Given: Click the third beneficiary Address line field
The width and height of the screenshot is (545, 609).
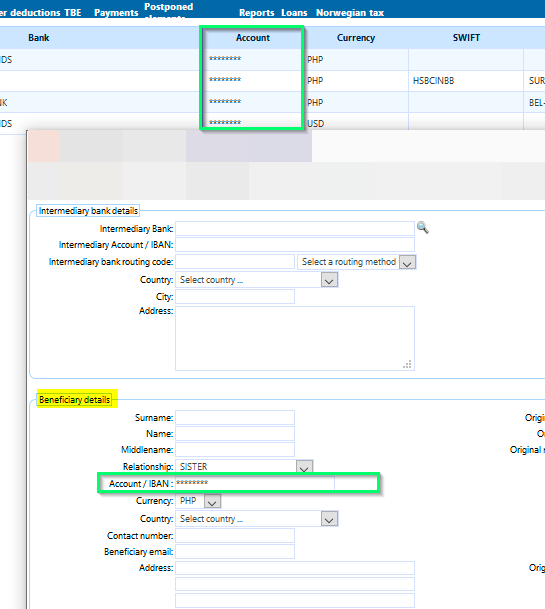Looking at the screenshot, I should tap(295, 600).
